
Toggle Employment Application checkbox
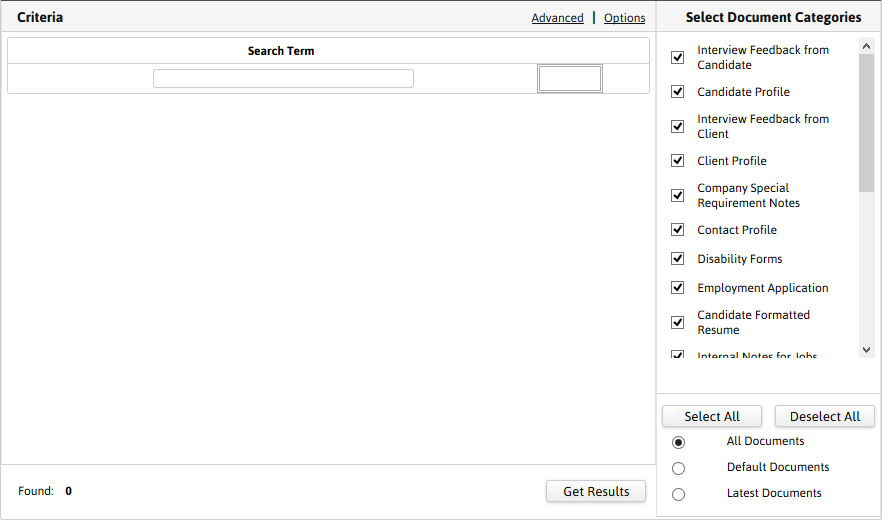pos(678,288)
